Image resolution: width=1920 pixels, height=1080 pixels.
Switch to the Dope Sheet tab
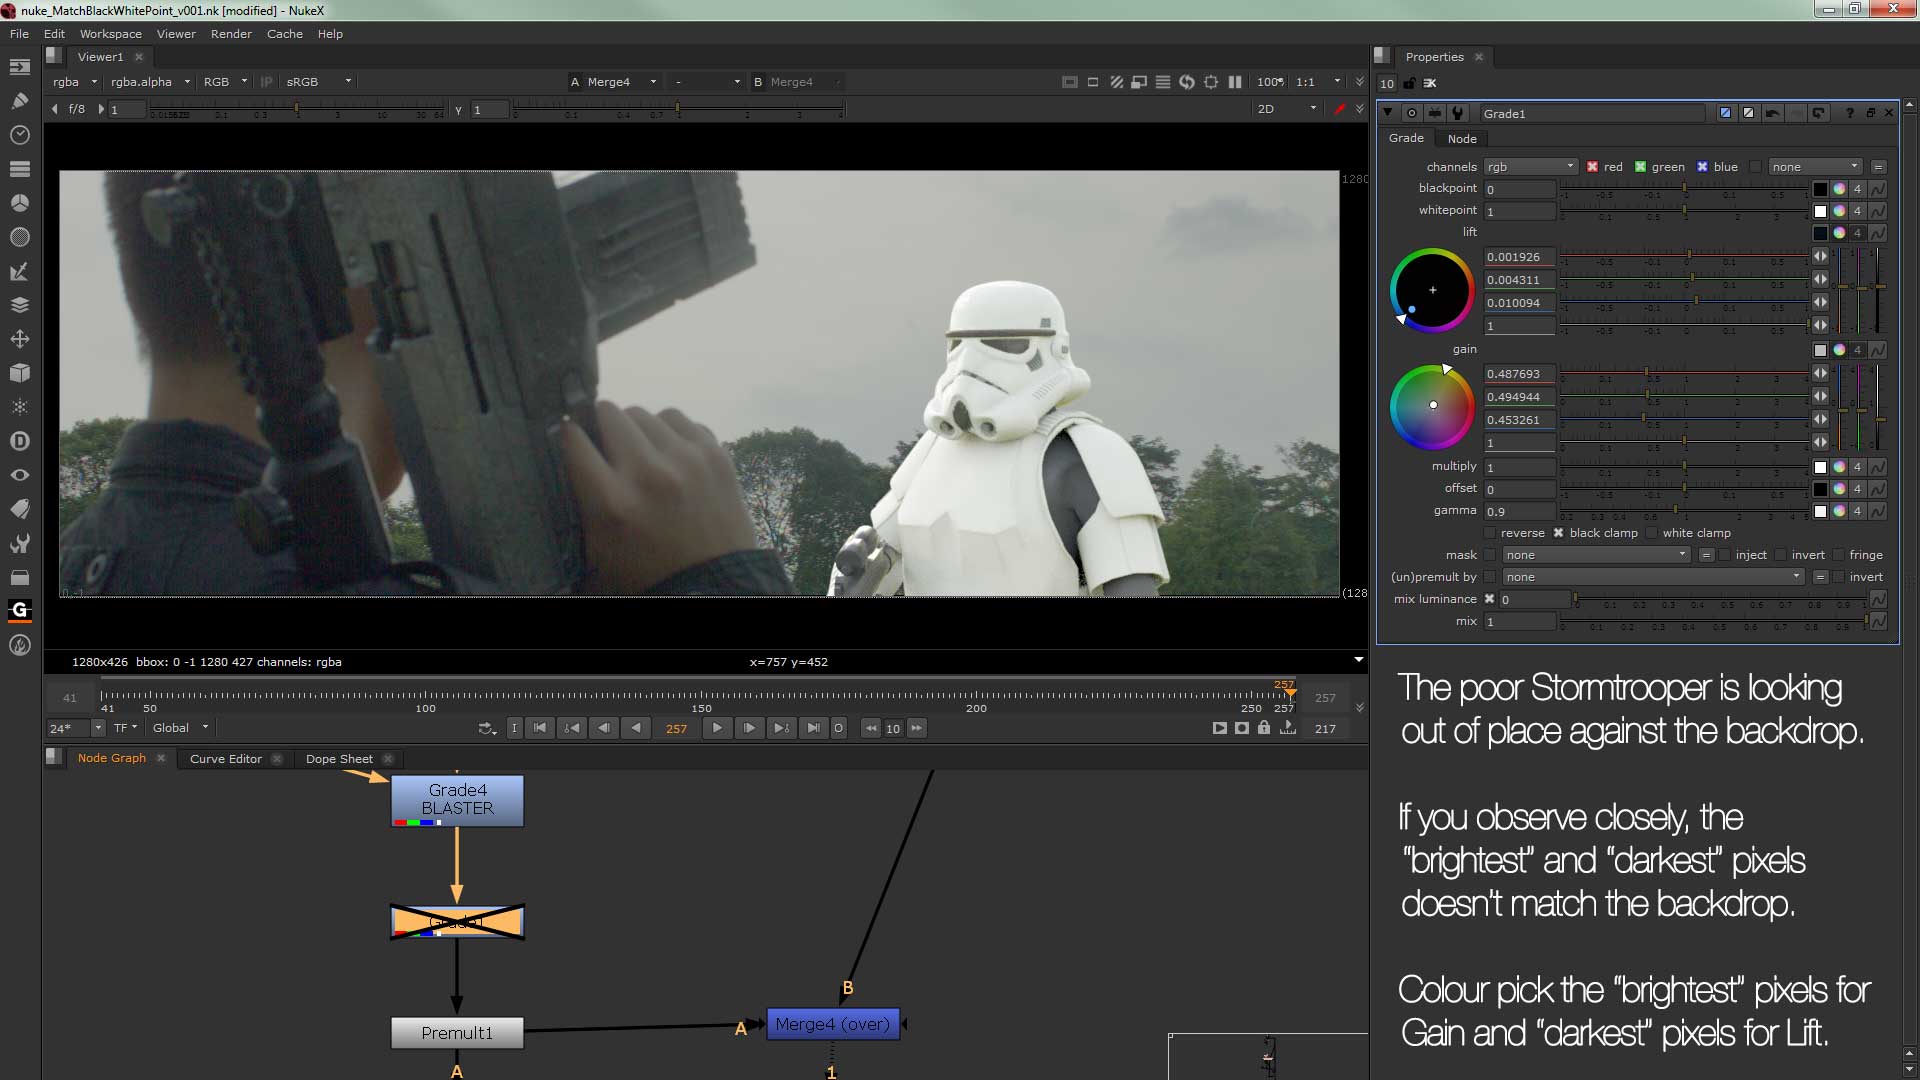tap(339, 759)
